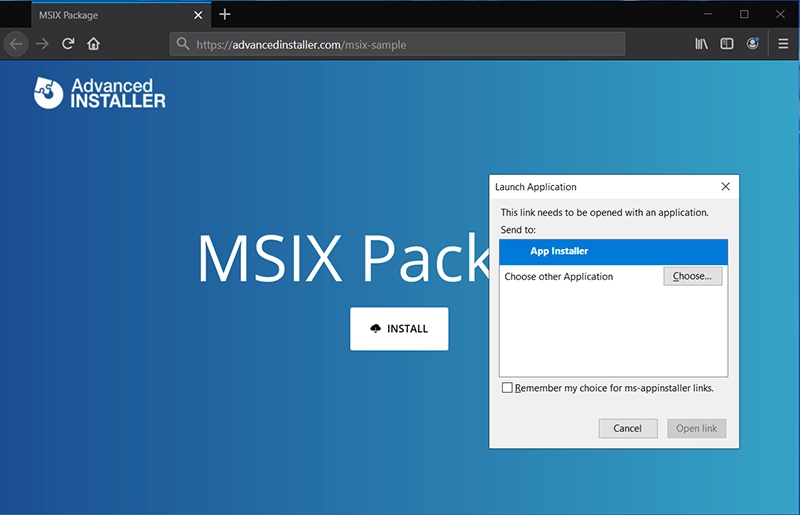Maximize the browser window

(744, 14)
